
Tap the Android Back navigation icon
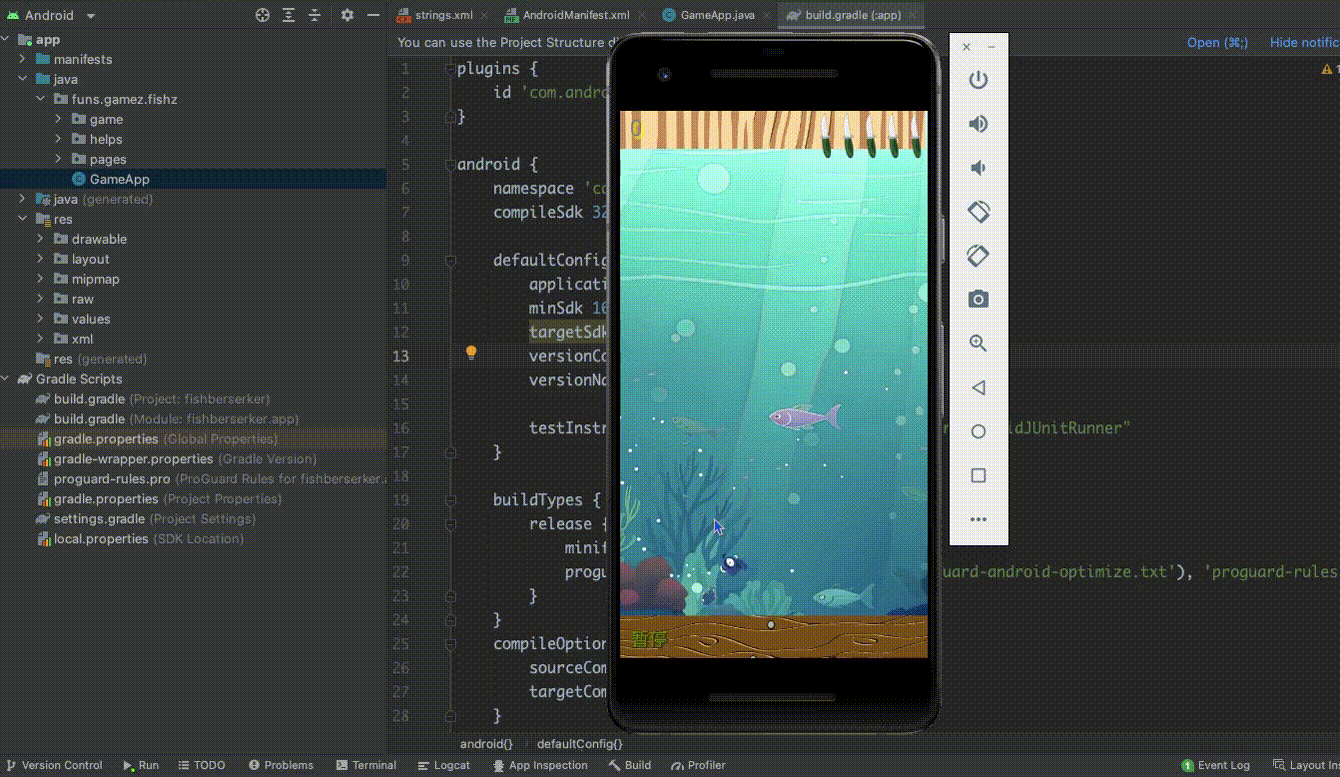pos(978,387)
